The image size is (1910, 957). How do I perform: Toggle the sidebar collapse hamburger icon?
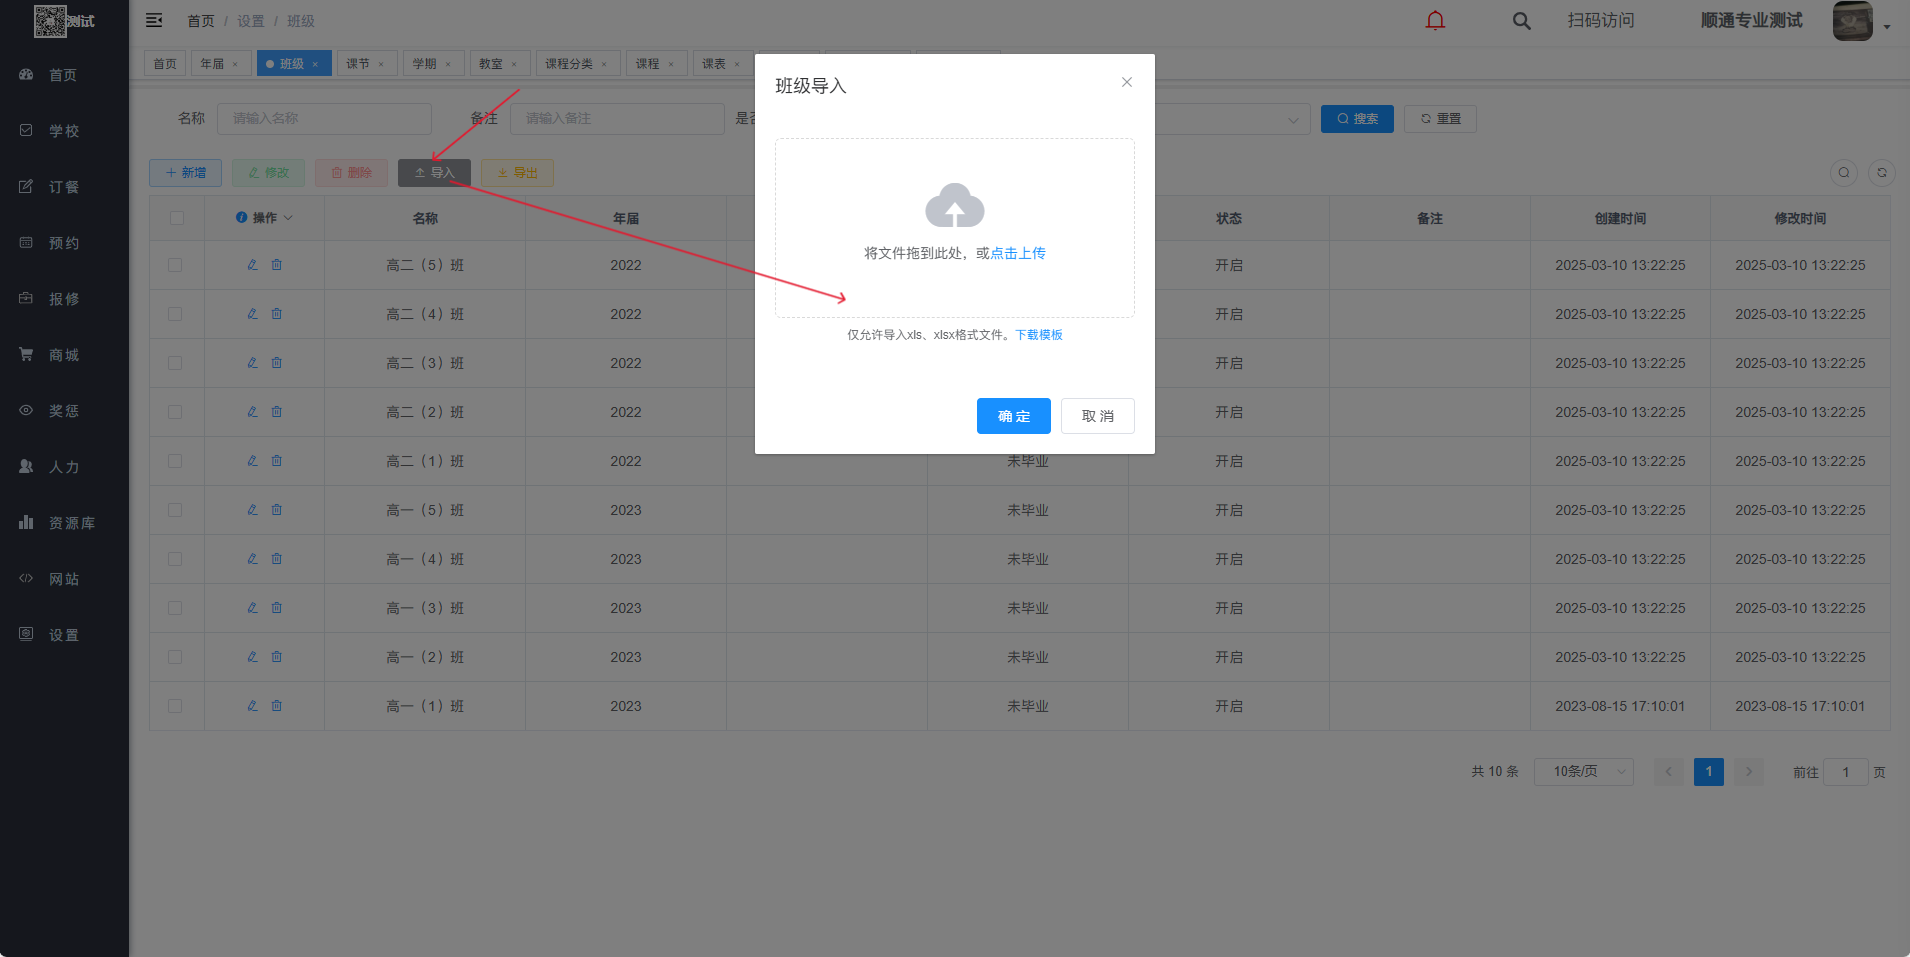pyautogui.click(x=154, y=20)
